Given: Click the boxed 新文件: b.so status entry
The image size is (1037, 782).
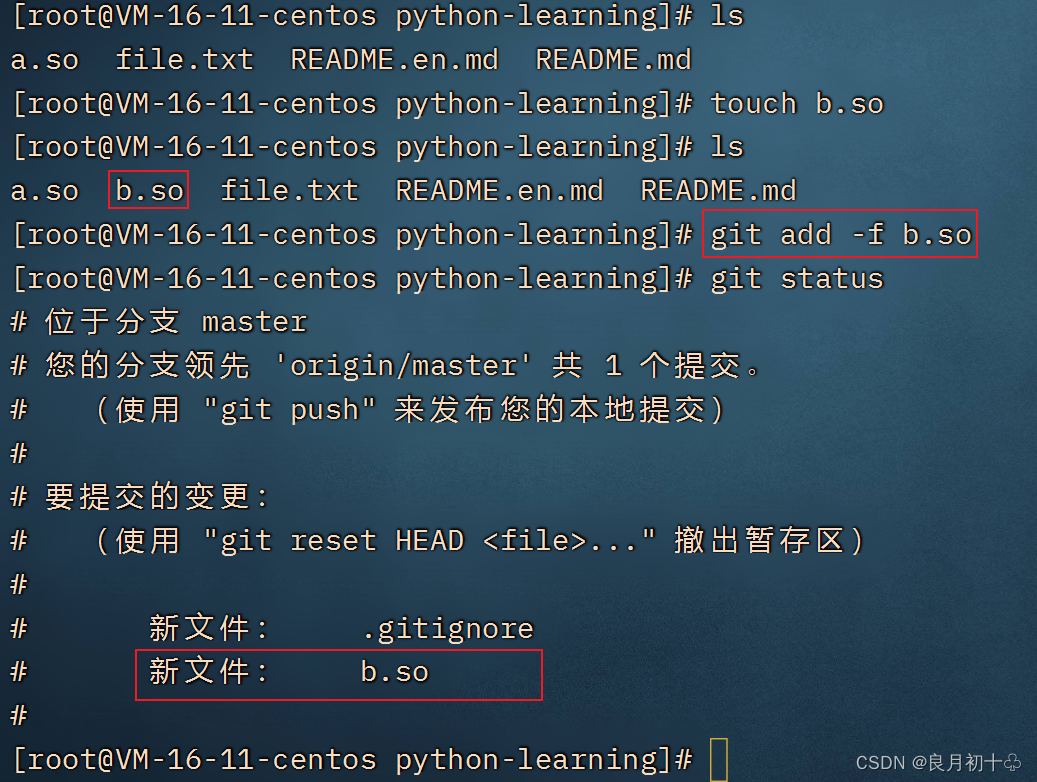Looking at the screenshot, I should (338, 672).
